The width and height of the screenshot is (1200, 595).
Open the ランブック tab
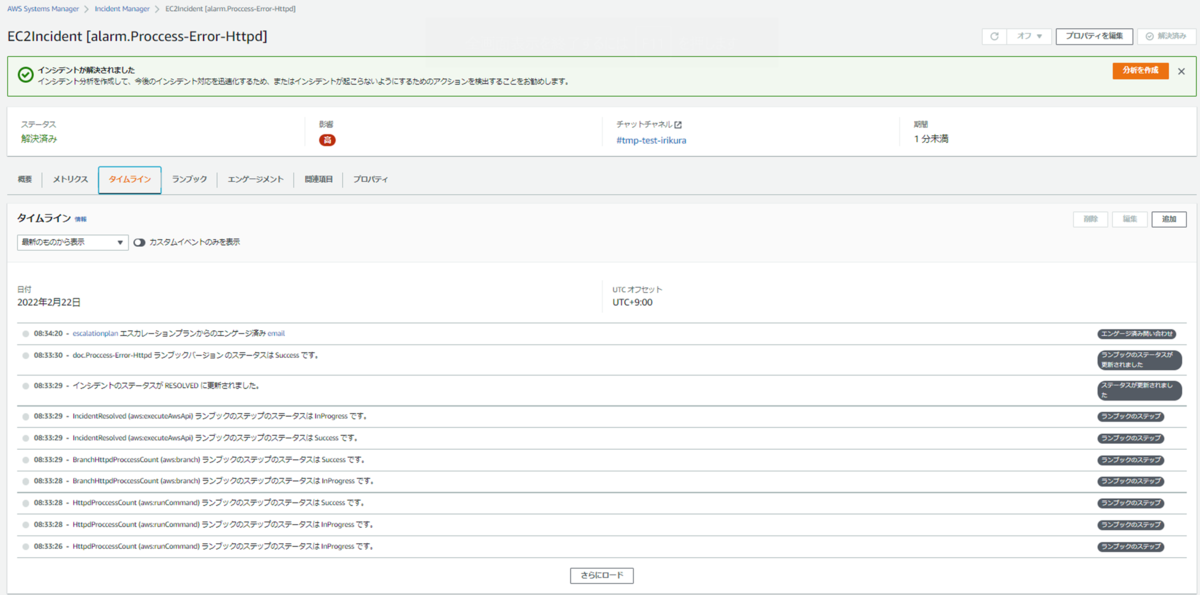click(189, 179)
